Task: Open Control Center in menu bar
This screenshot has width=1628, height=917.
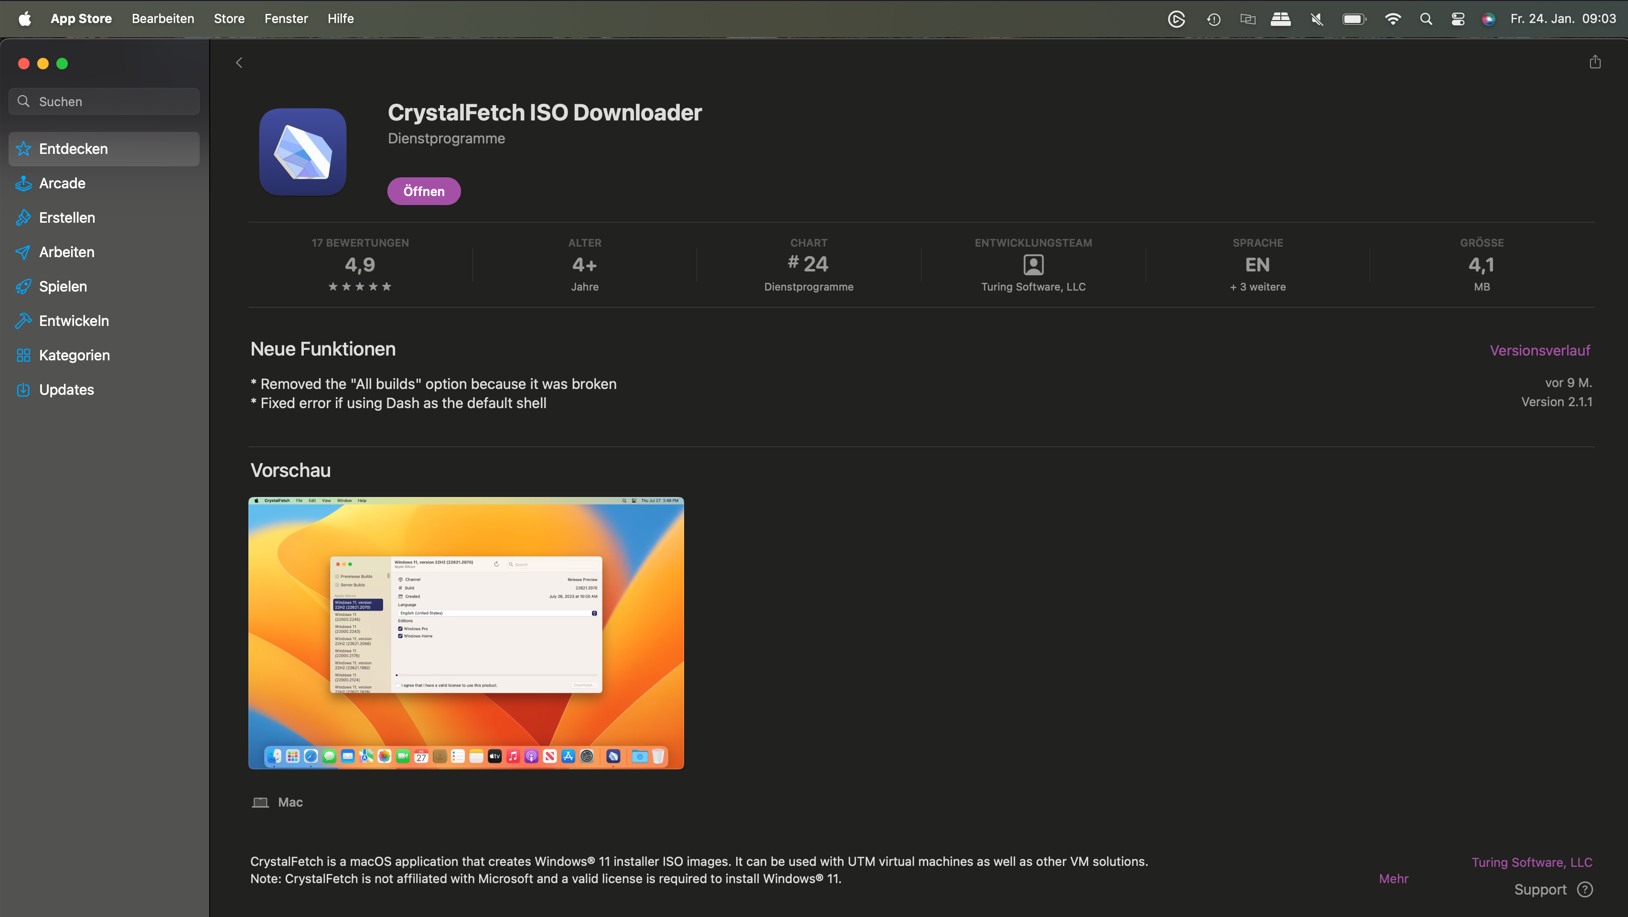Action: 1458,19
